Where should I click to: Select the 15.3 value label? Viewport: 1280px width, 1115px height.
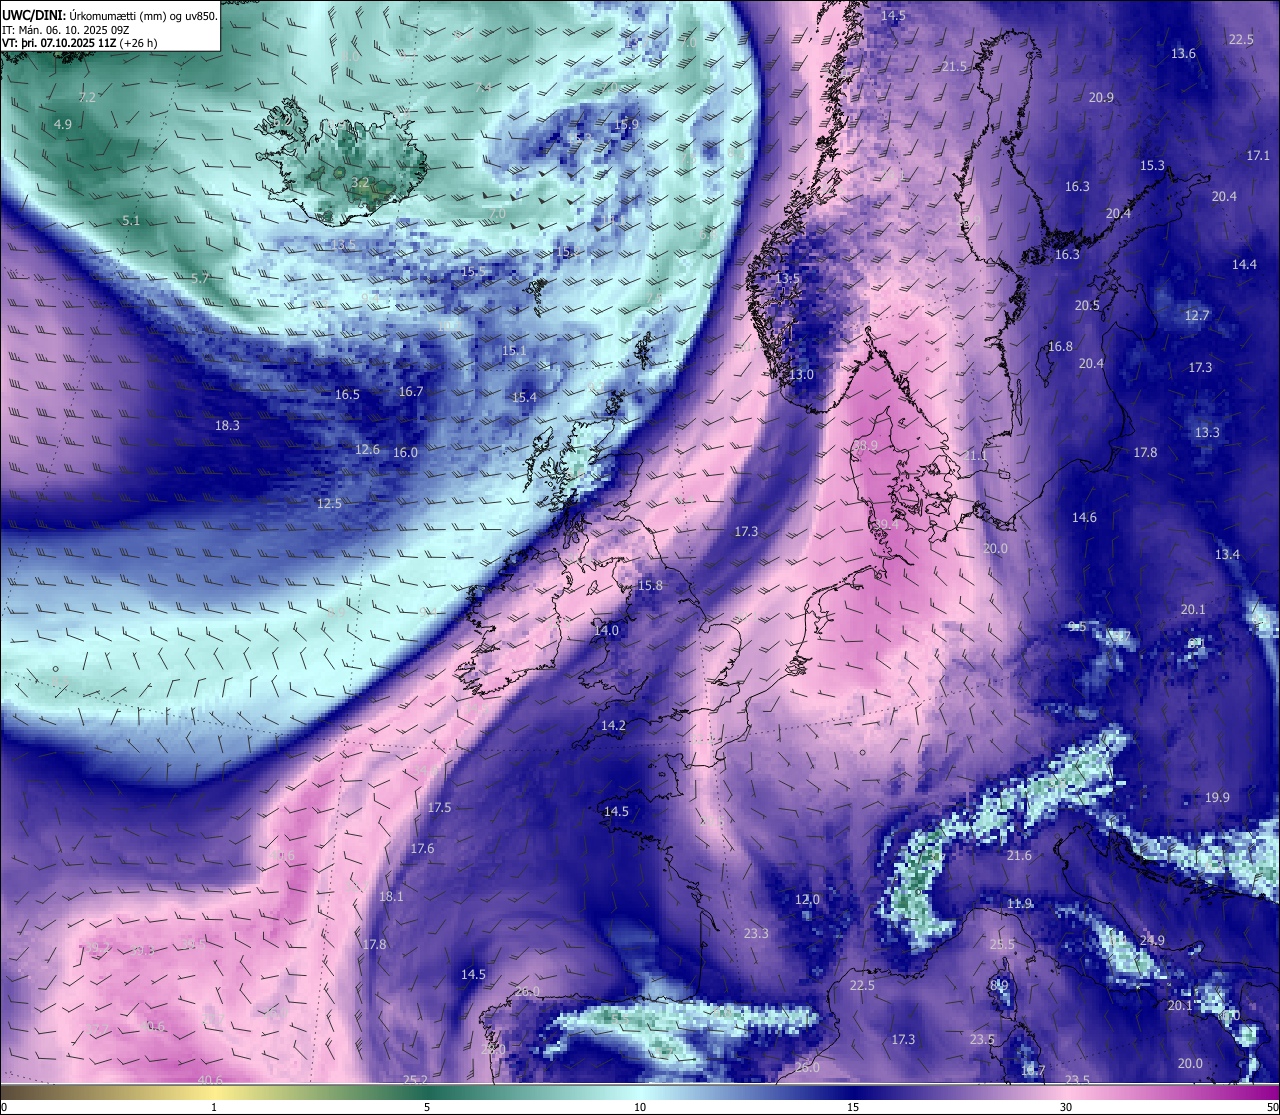tap(1152, 165)
